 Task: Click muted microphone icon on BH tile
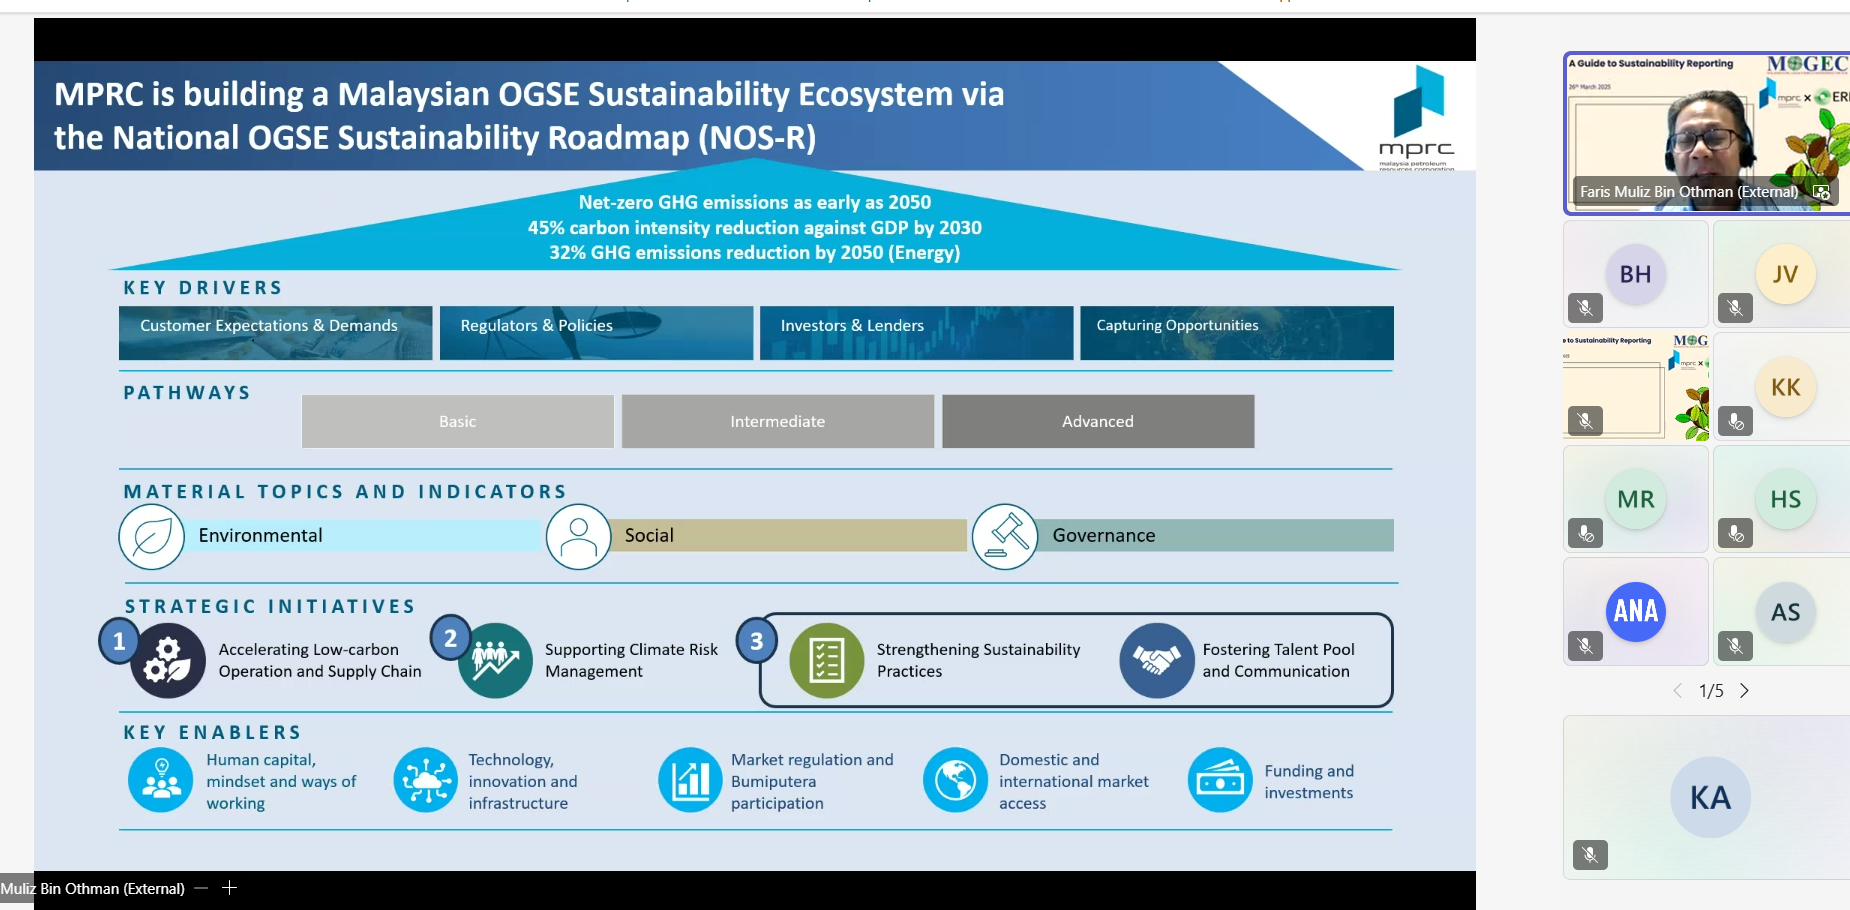pos(1585,308)
